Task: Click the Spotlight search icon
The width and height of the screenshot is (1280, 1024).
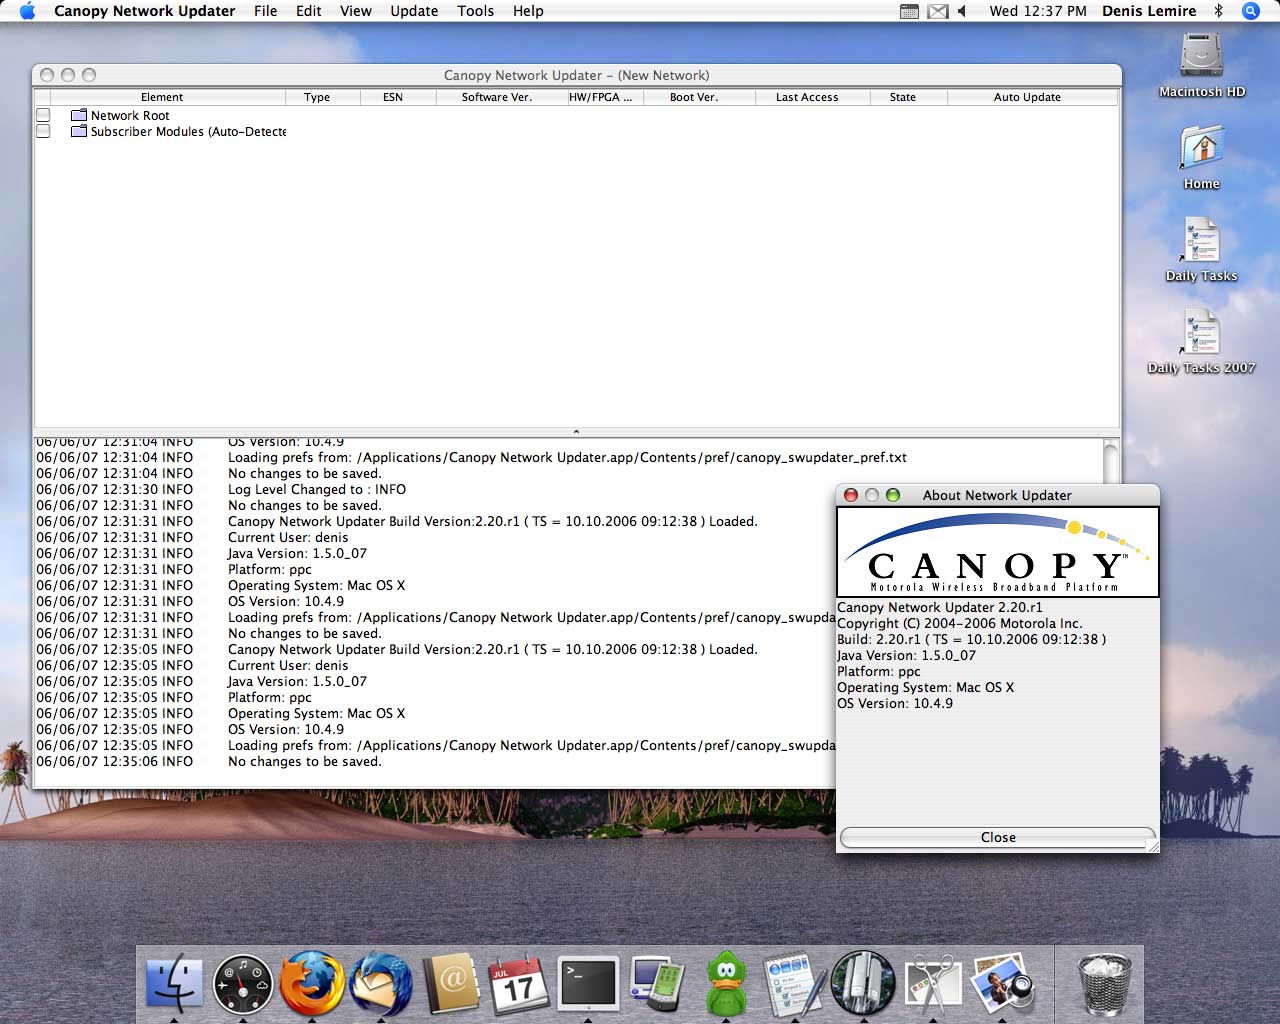Action: click(1250, 11)
